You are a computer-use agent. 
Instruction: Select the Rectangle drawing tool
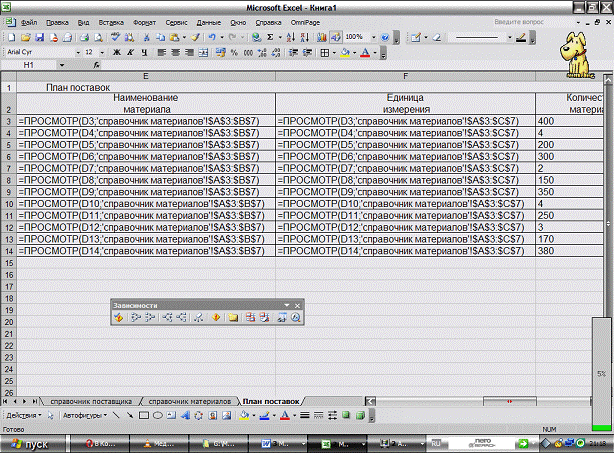pos(143,413)
